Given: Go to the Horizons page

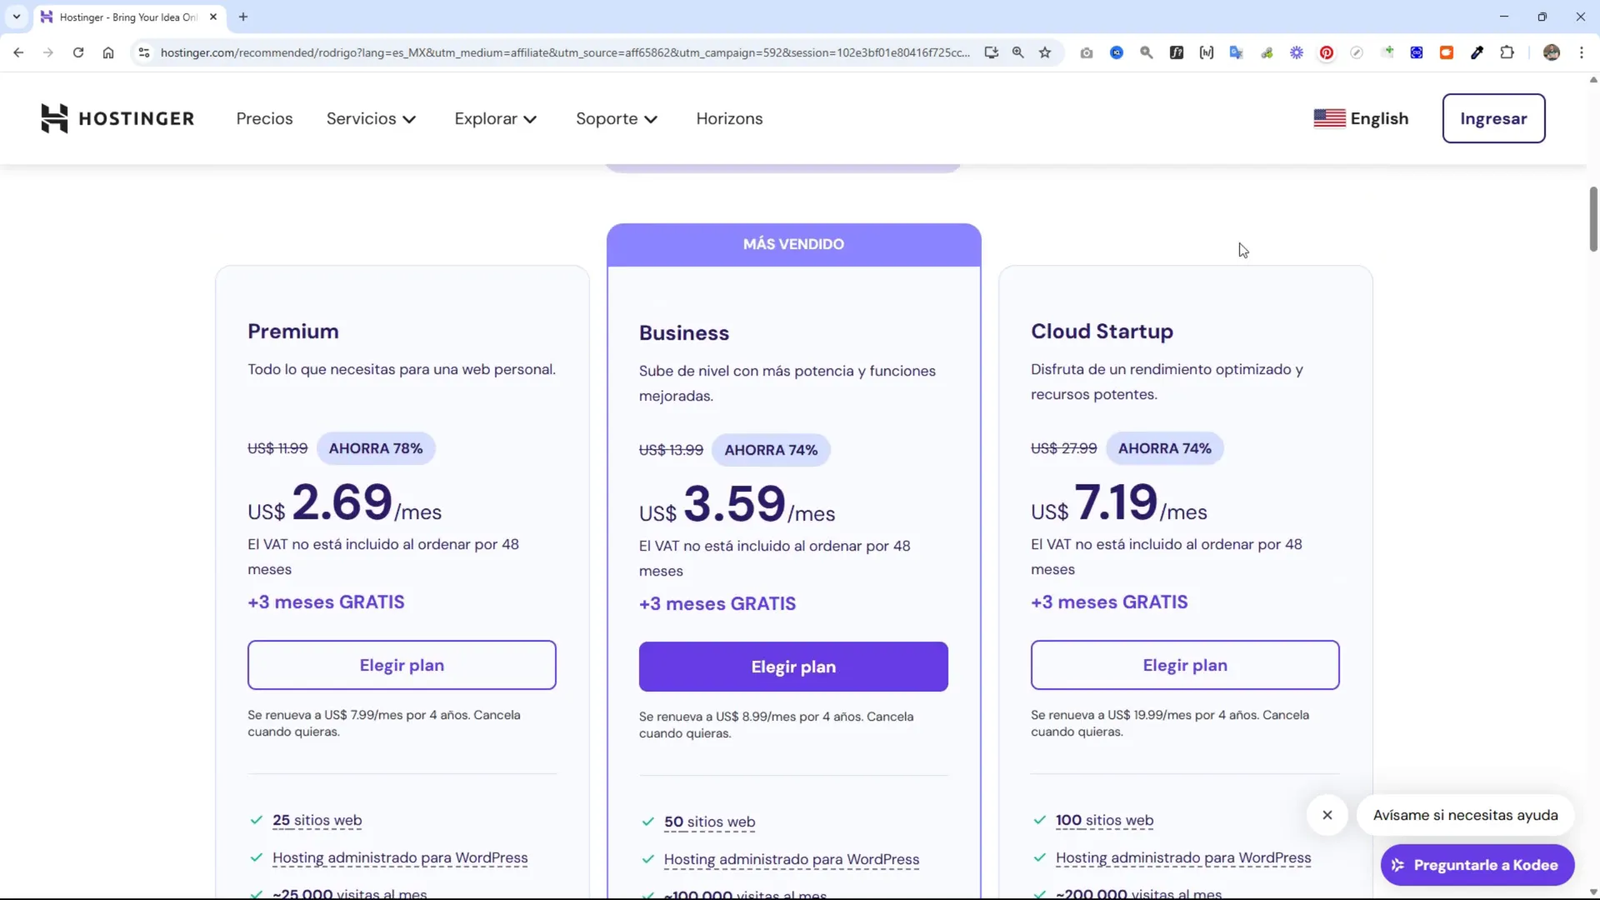Looking at the screenshot, I should pos(729,119).
